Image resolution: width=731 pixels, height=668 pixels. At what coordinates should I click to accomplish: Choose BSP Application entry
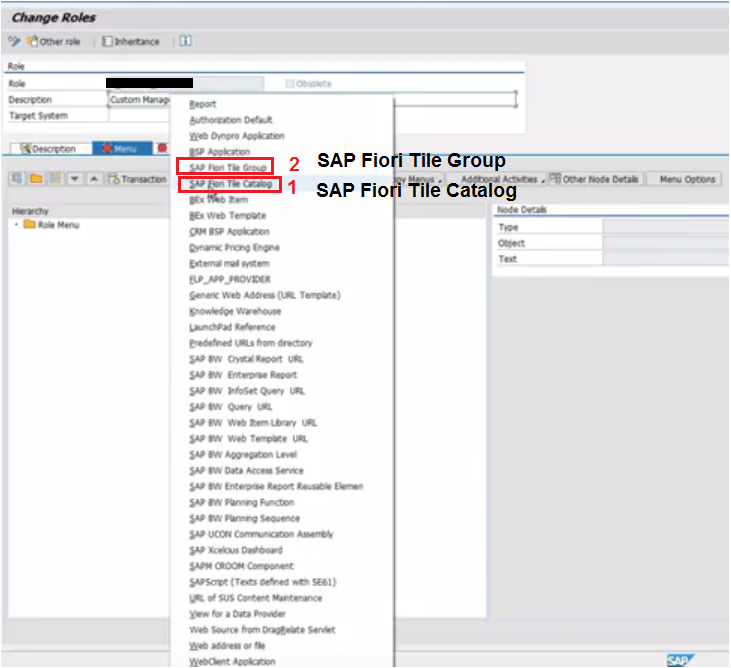coord(220,152)
